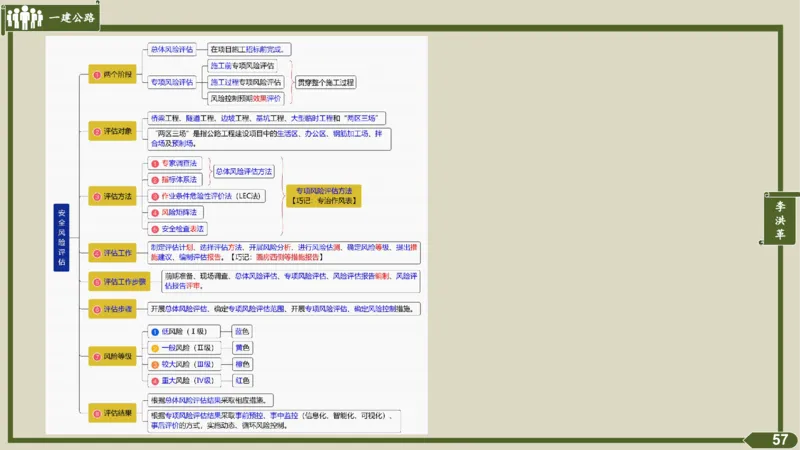Viewport: 800px width, 450px height.
Task: Click the number badge on 风险等级
Action: click(x=97, y=357)
